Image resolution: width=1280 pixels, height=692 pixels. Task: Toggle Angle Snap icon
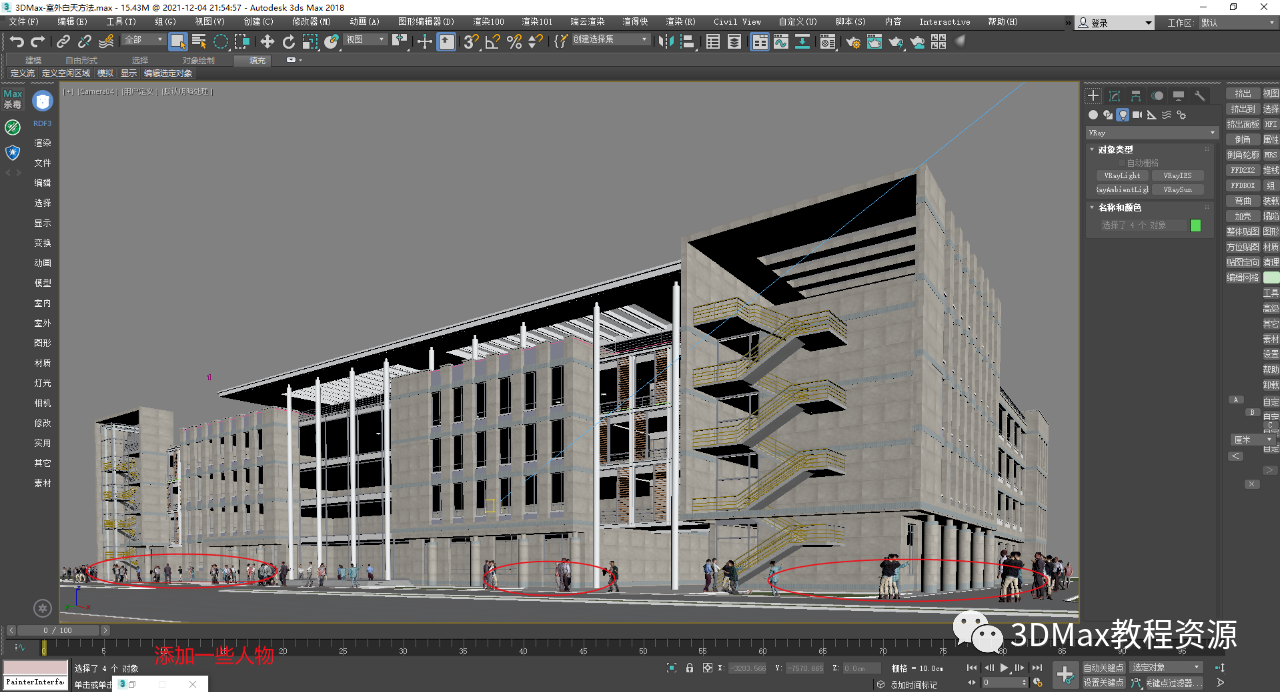[x=492, y=41]
